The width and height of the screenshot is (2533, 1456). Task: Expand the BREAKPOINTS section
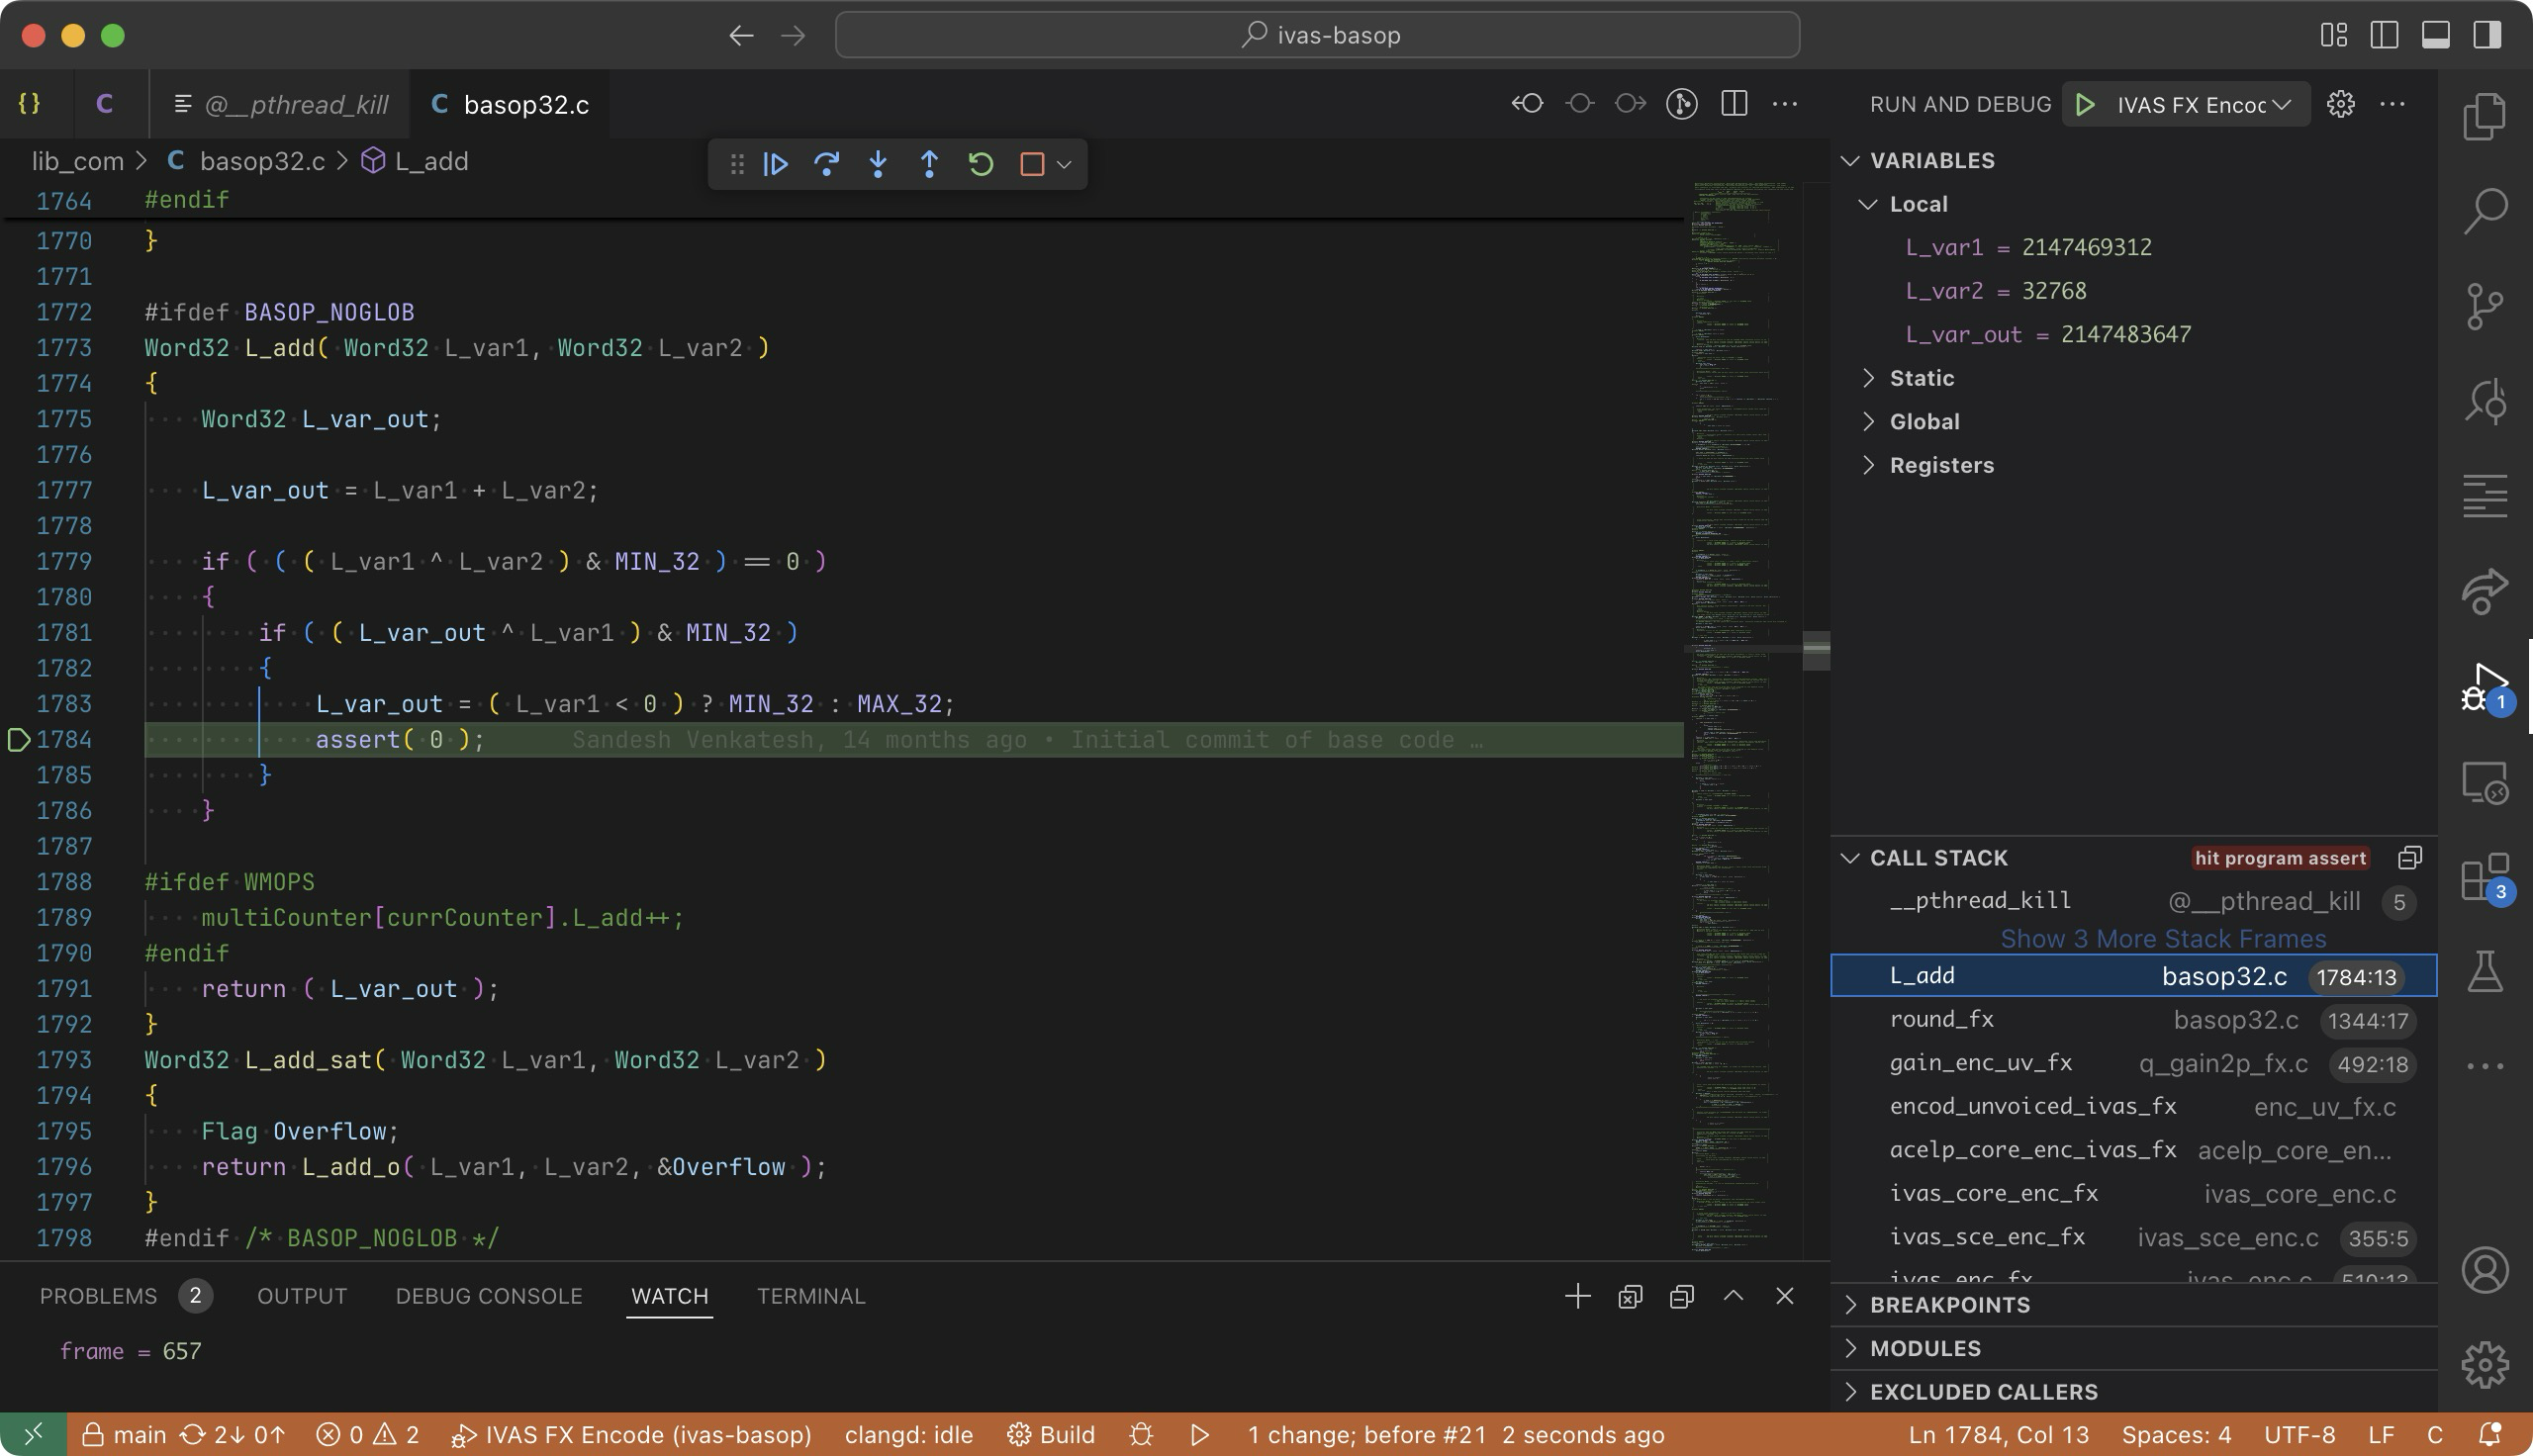(1949, 1305)
